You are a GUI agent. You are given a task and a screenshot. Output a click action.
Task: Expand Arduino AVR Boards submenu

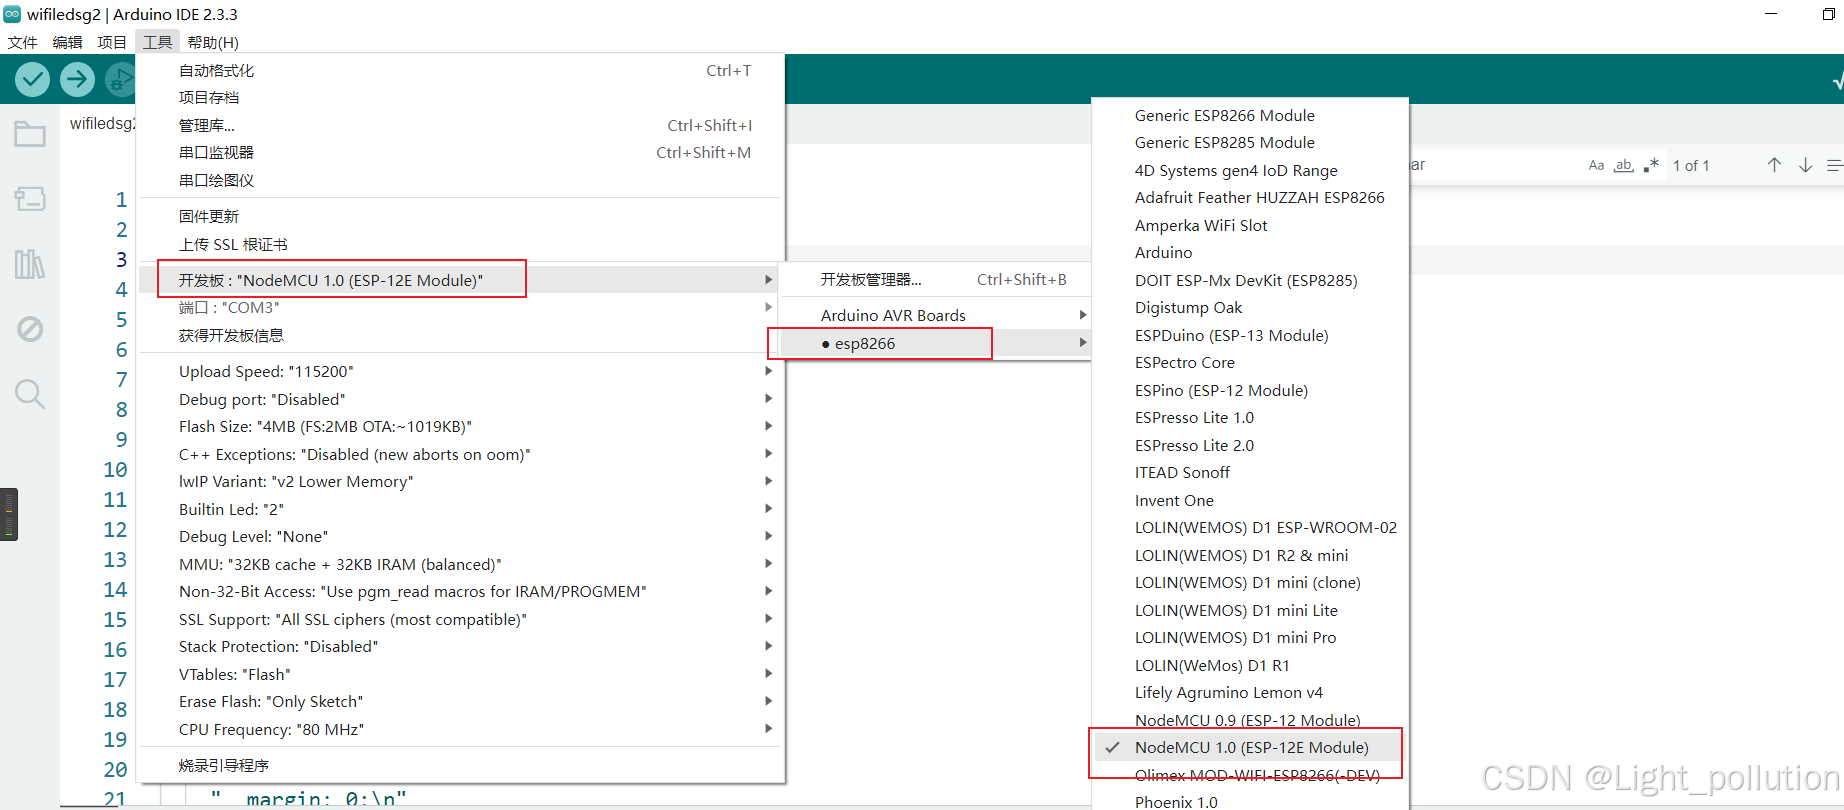(934, 316)
